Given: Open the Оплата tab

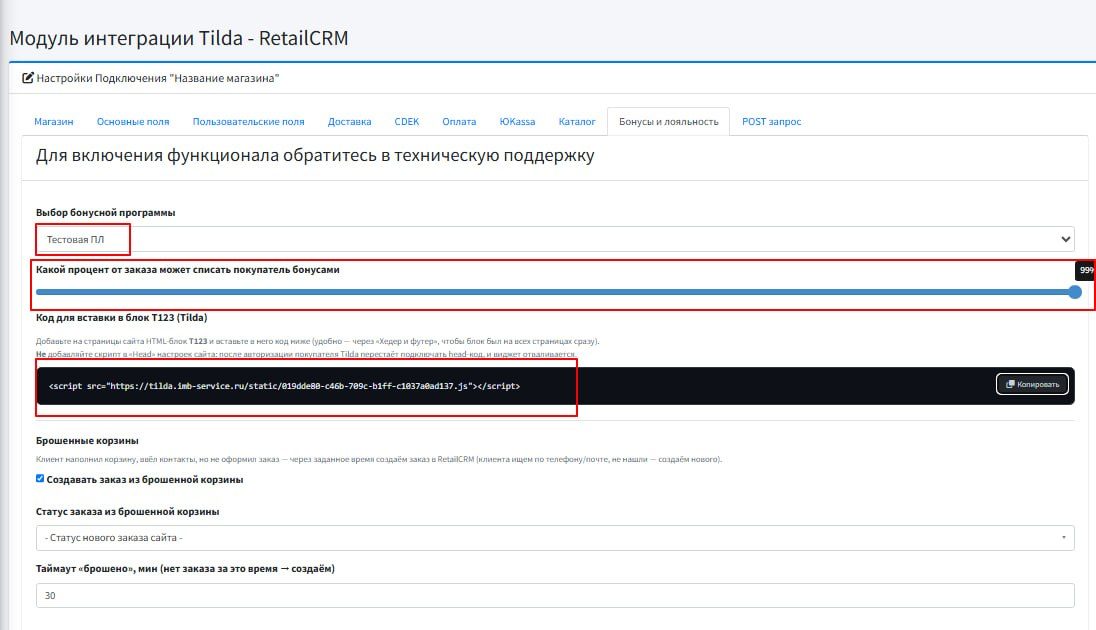Looking at the screenshot, I should pos(459,122).
